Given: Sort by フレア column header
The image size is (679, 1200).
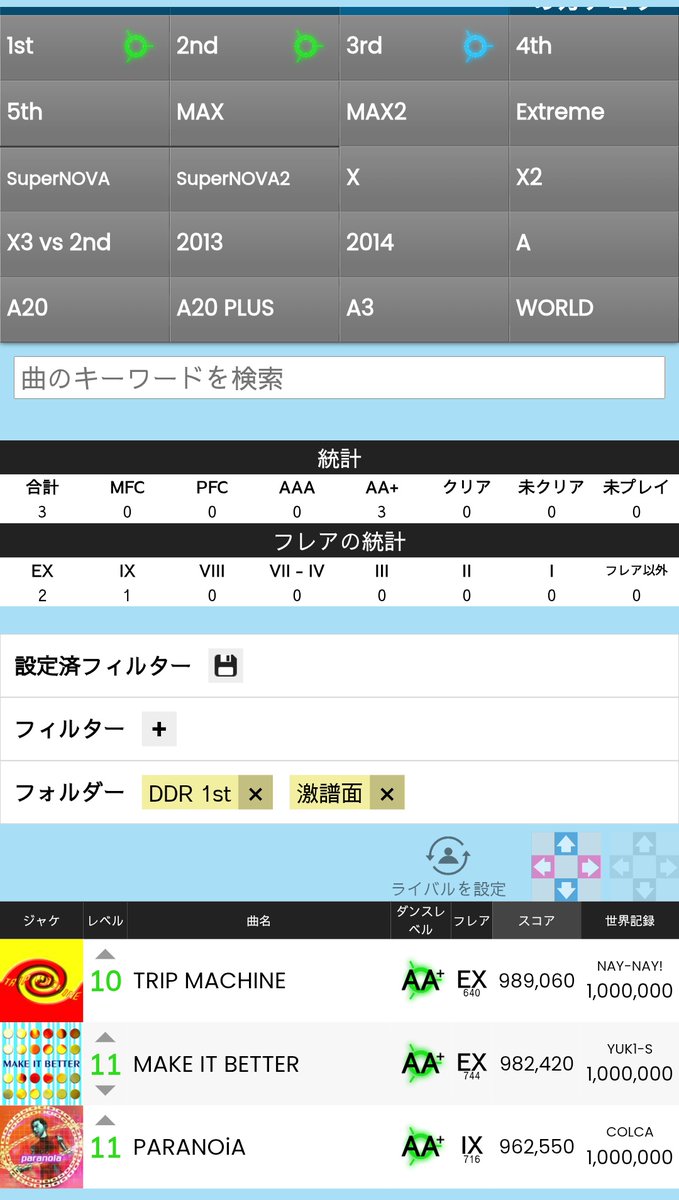Looking at the screenshot, I should click(472, 920).
